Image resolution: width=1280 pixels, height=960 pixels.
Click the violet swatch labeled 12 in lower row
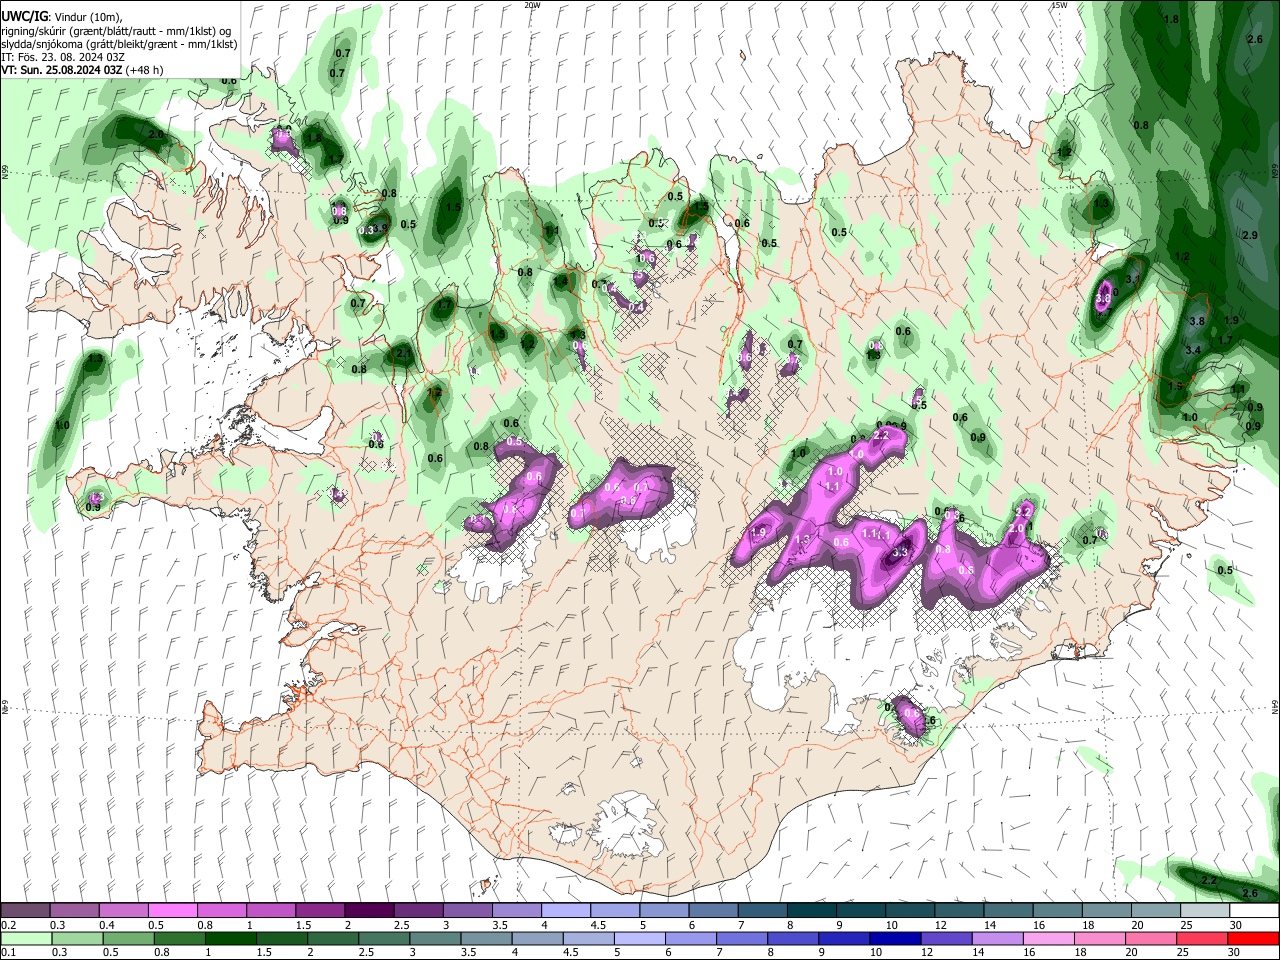tap(946, 938)
